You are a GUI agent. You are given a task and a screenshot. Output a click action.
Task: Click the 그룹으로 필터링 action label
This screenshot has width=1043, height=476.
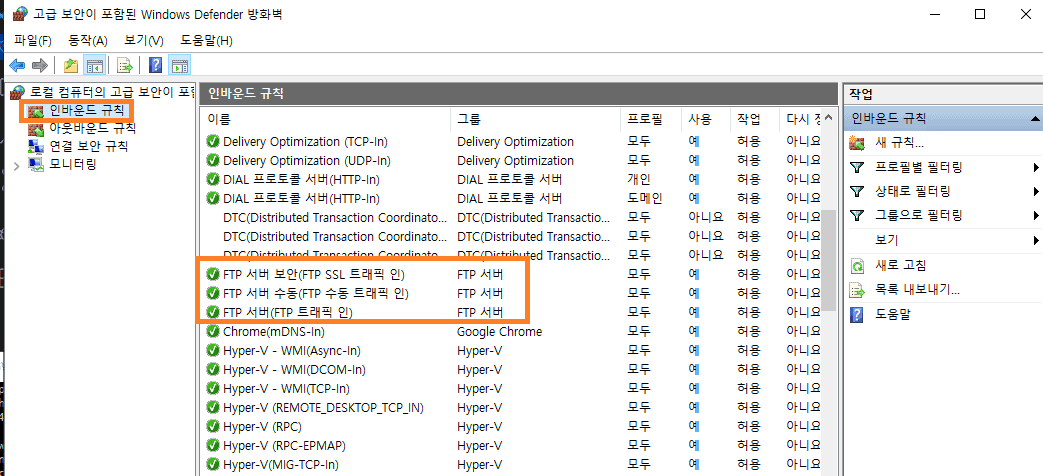tap(919, 215)
